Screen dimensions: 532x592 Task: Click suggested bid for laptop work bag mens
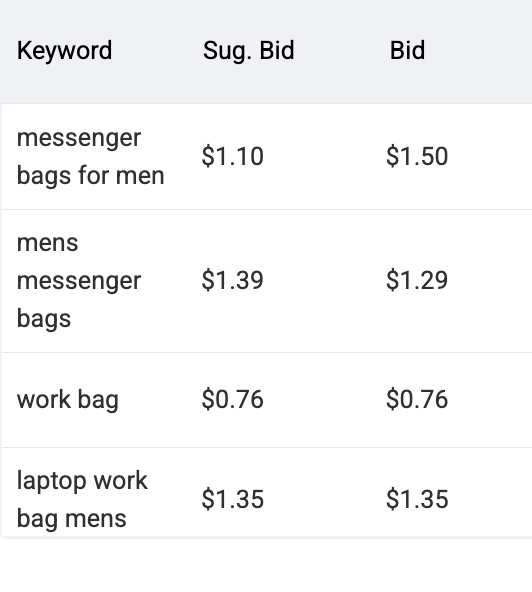[233, 499]
